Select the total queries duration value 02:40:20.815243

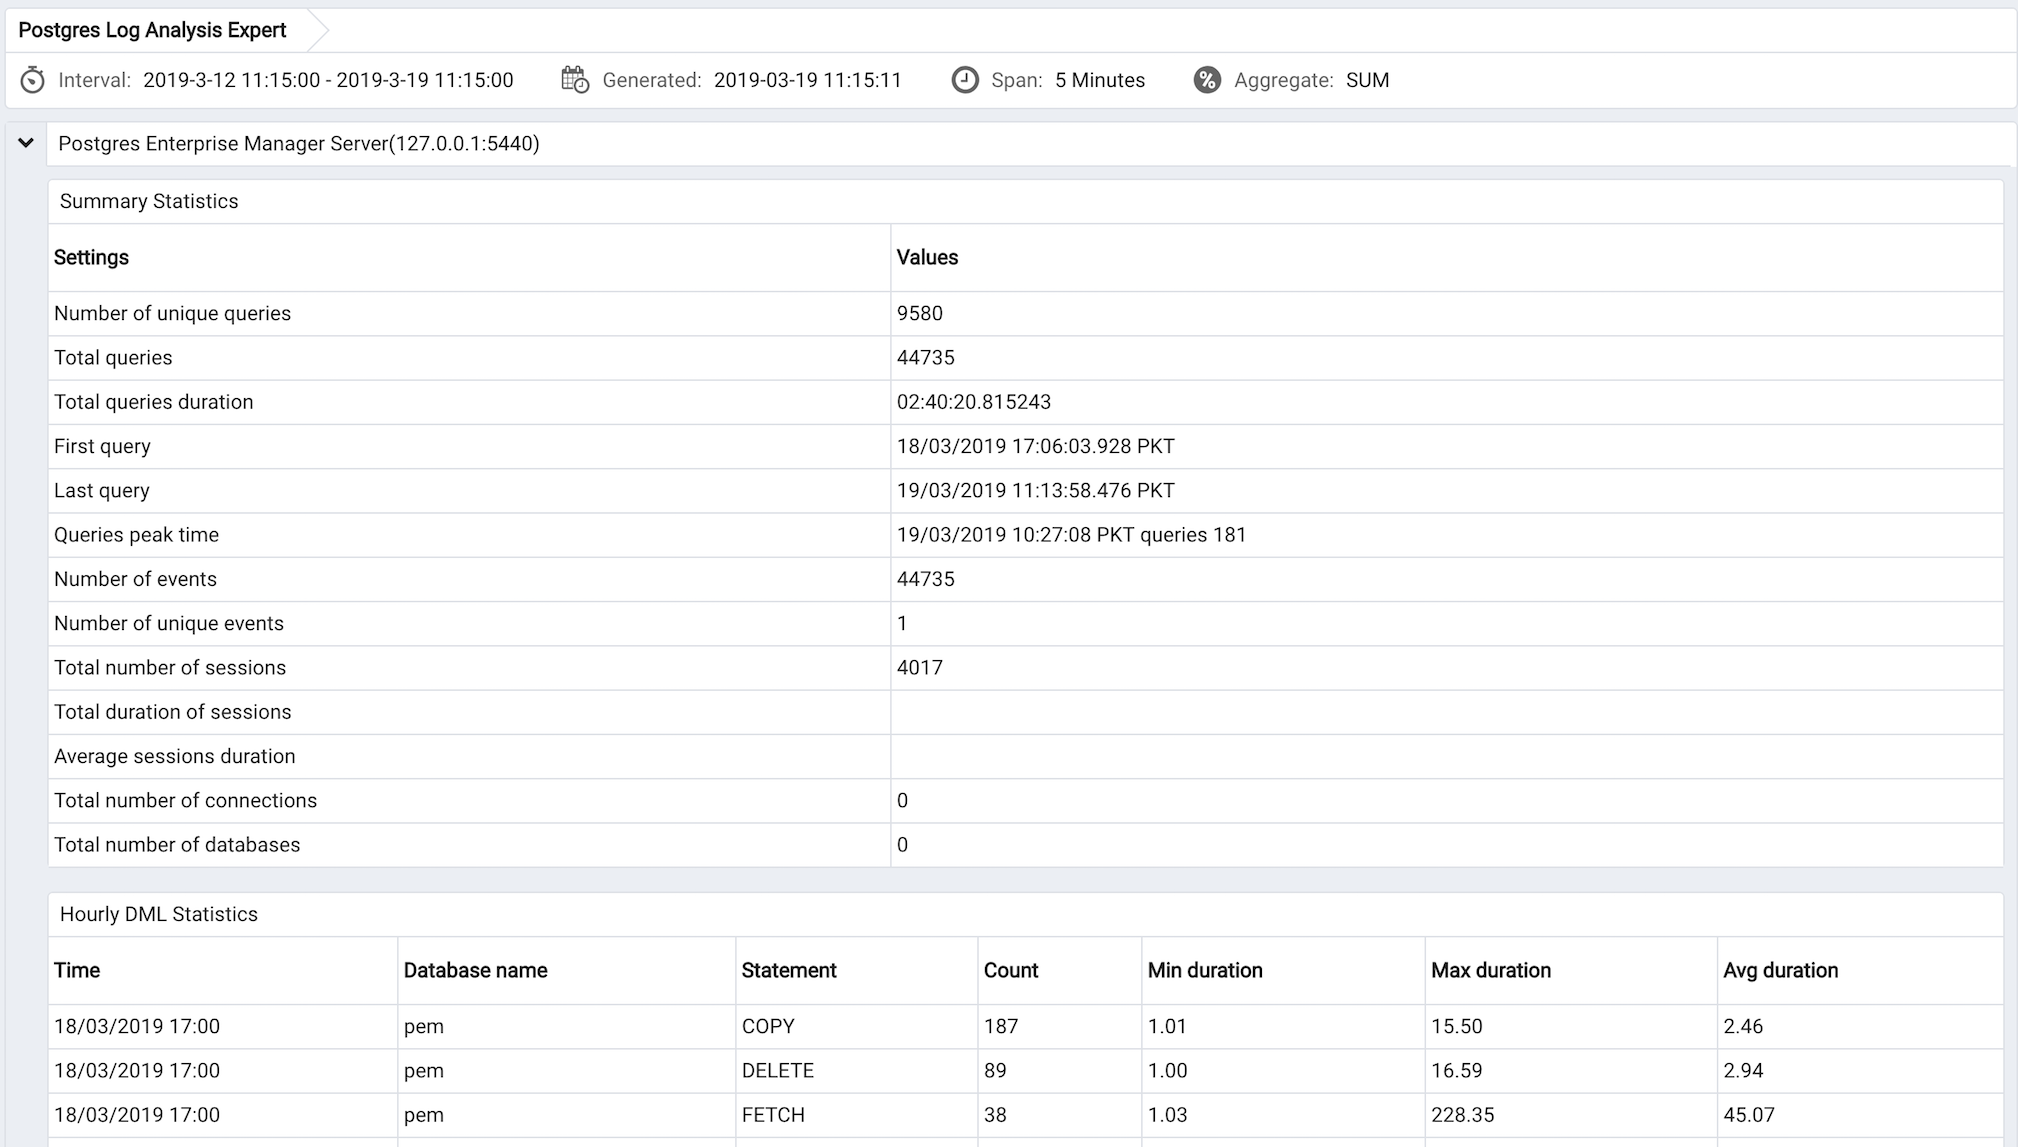click(974, 402)
